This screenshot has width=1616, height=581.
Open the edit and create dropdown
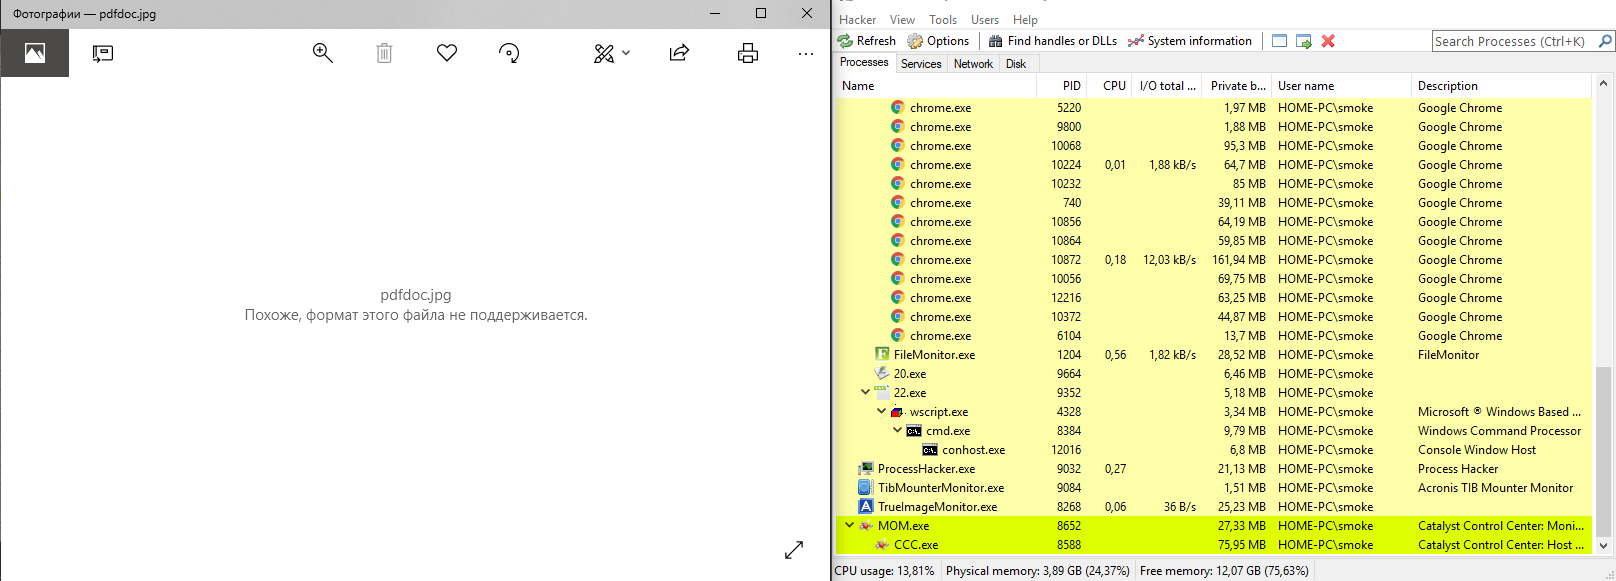[611, 53]
